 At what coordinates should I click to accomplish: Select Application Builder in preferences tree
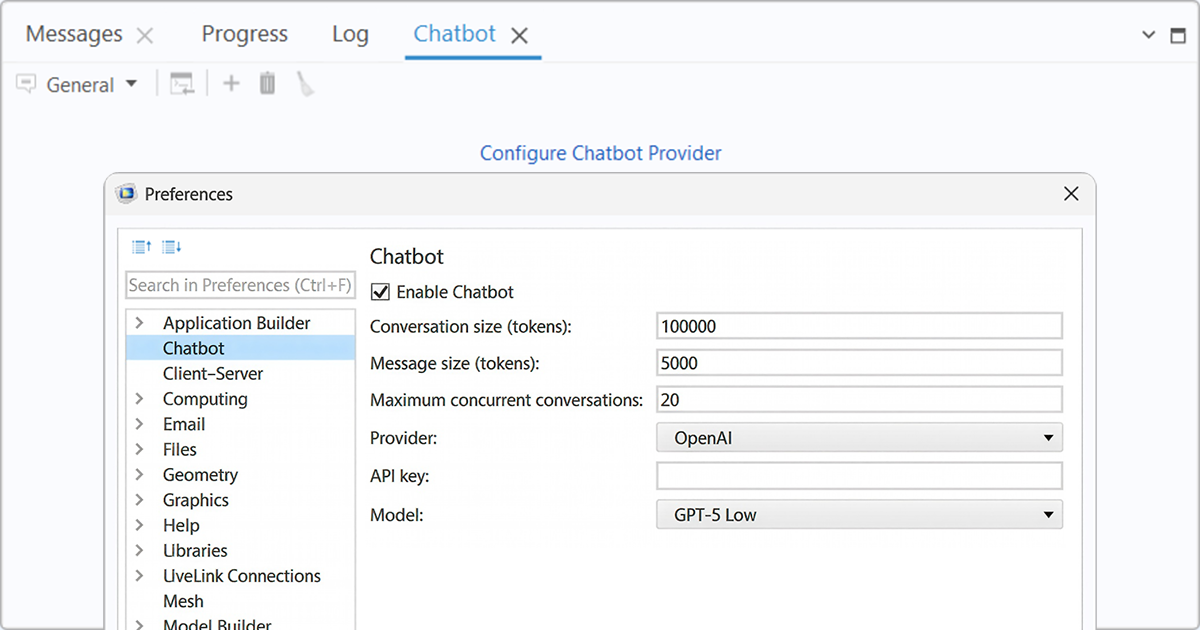click(236, 323)
